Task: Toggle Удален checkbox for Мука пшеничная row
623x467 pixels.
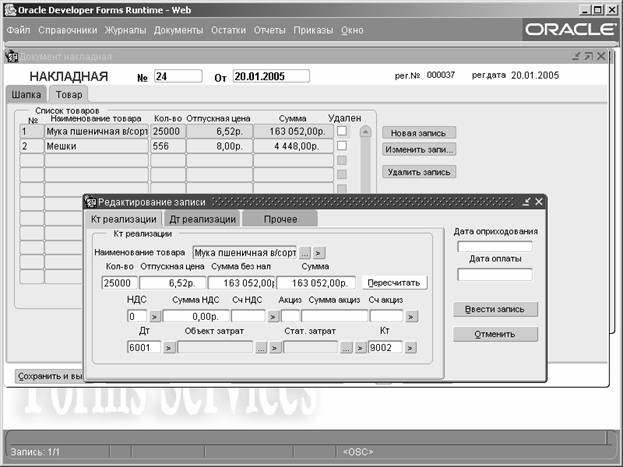Action: pyautogui.click(x=342, y=131)
